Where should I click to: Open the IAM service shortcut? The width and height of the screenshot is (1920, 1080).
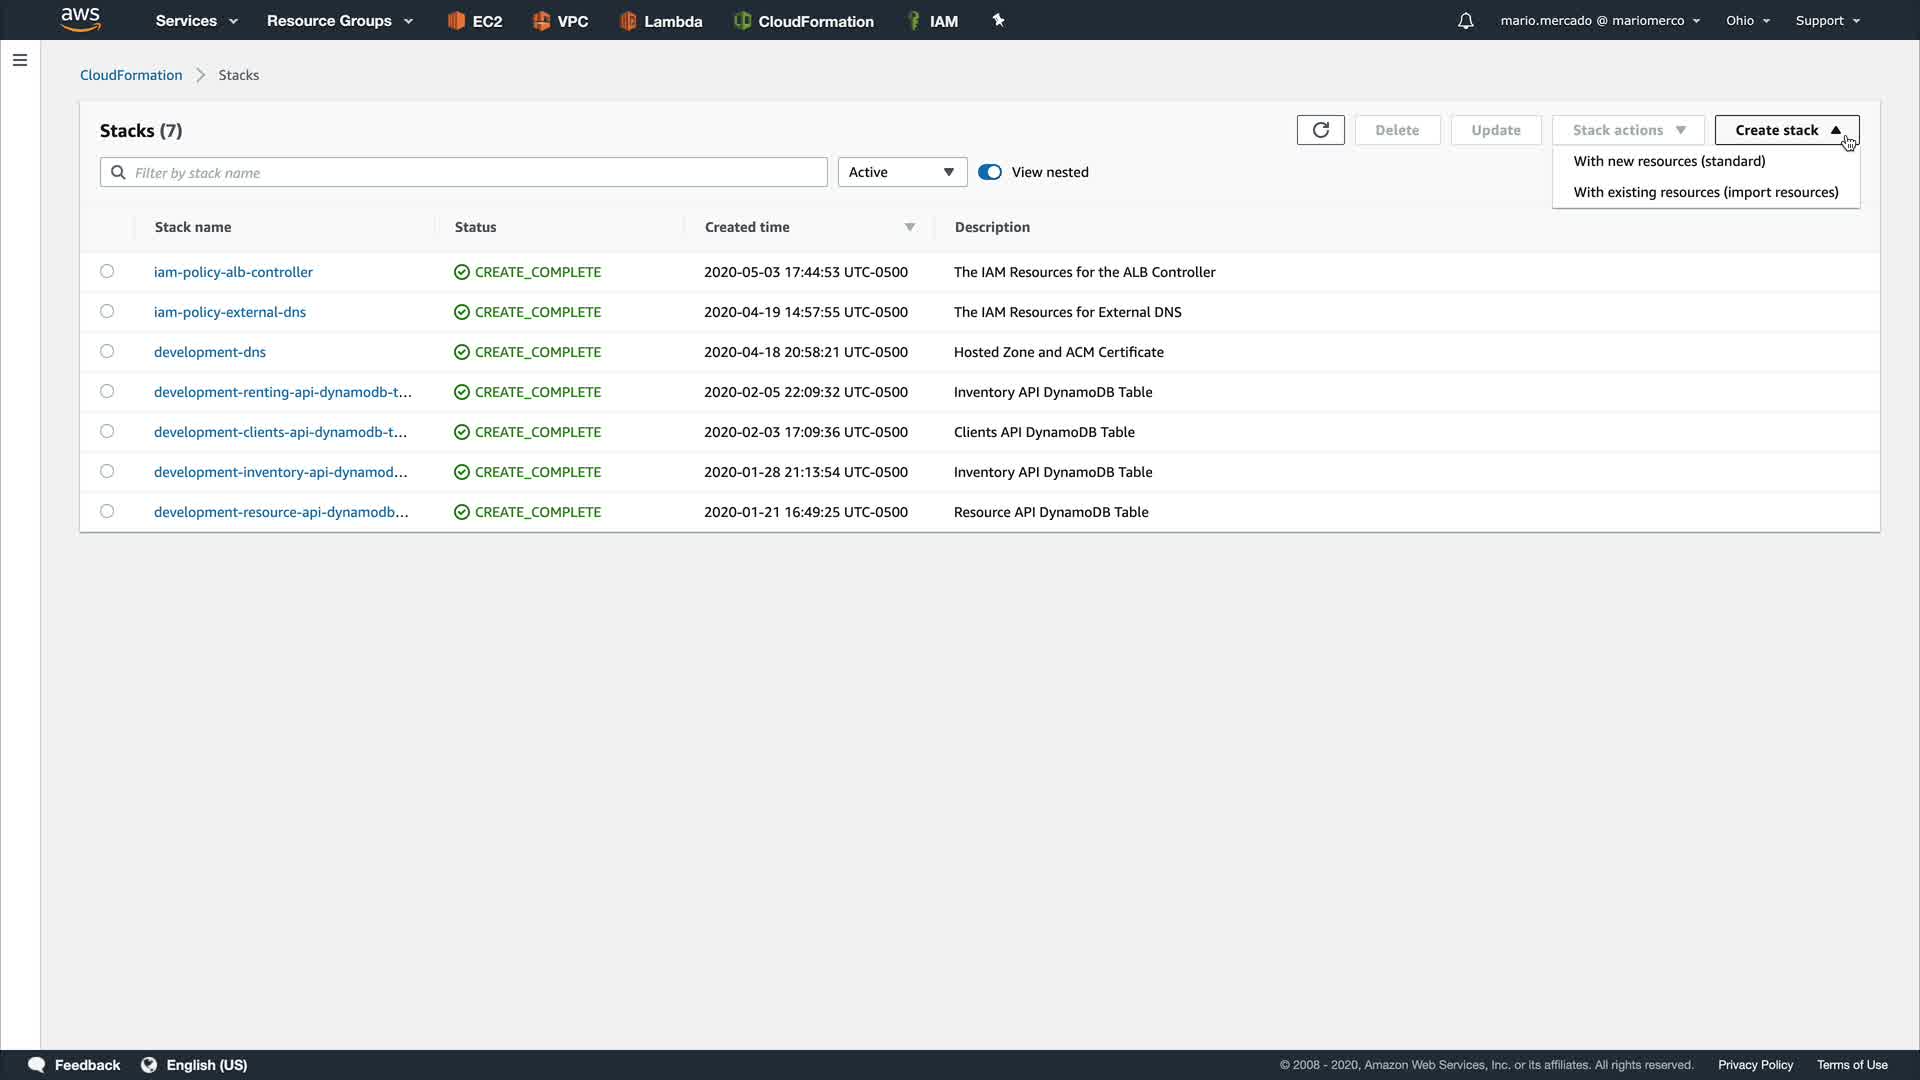point(932,21)
